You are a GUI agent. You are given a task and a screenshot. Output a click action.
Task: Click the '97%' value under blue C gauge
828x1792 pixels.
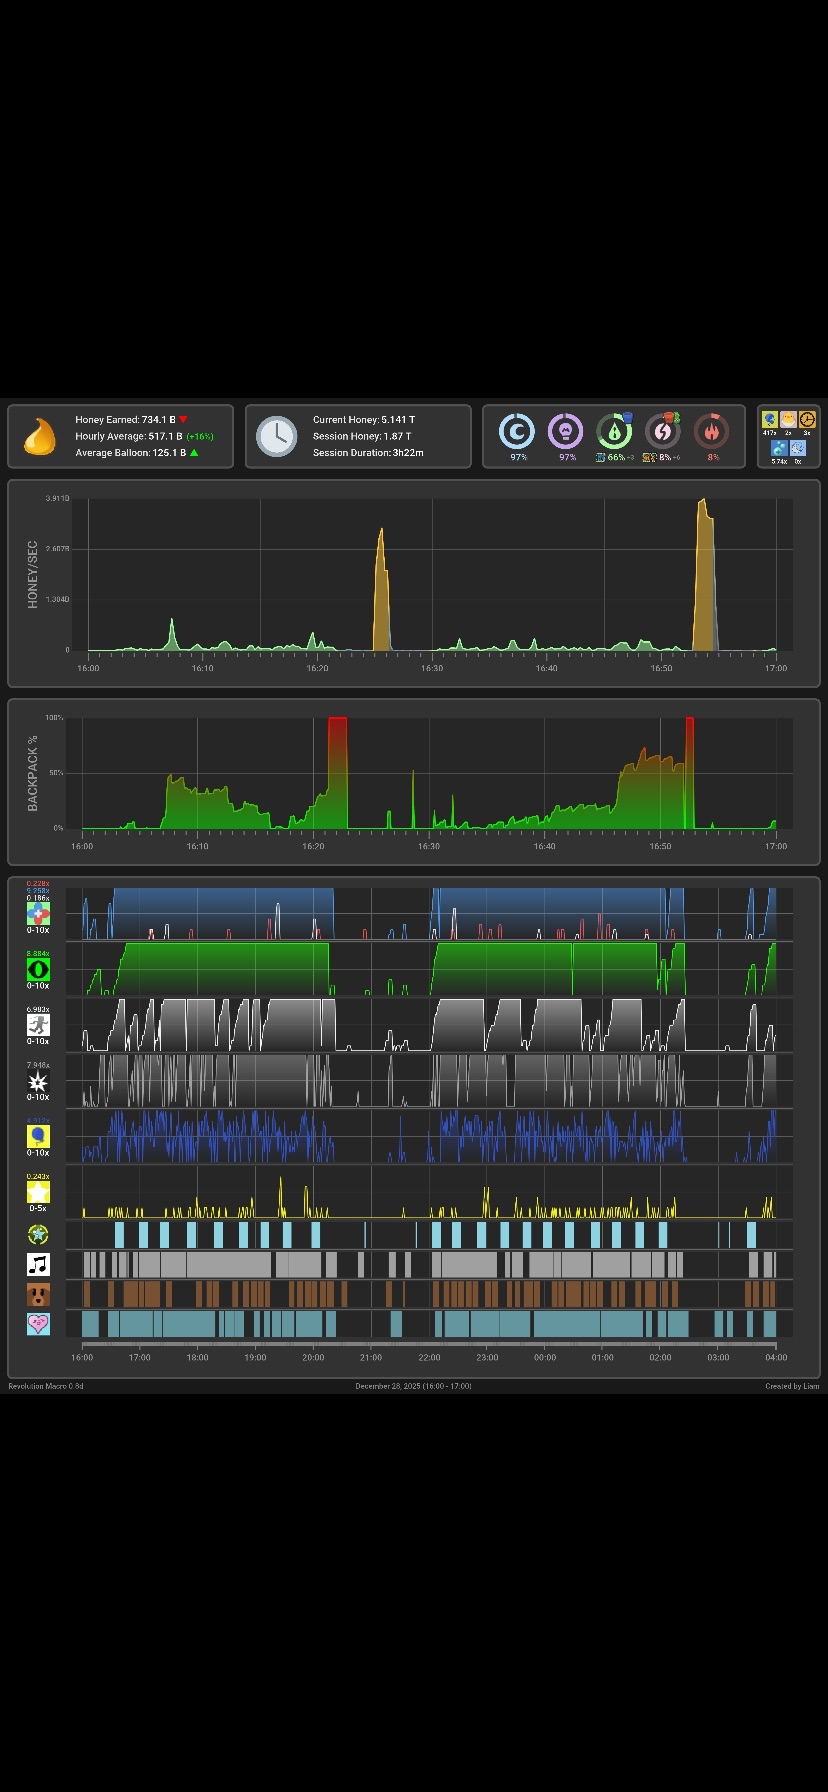point(518,457)
